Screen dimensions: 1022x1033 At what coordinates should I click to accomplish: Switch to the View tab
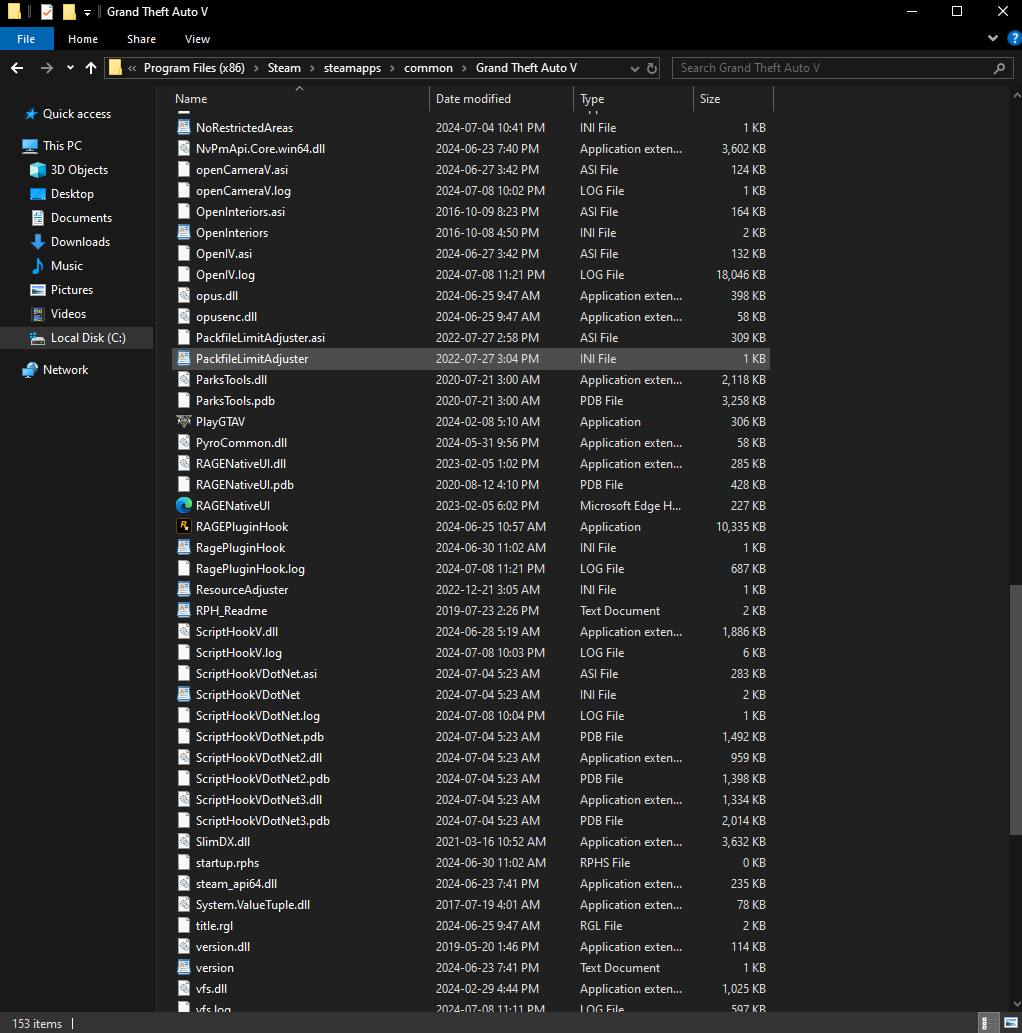tap(197, 39)
